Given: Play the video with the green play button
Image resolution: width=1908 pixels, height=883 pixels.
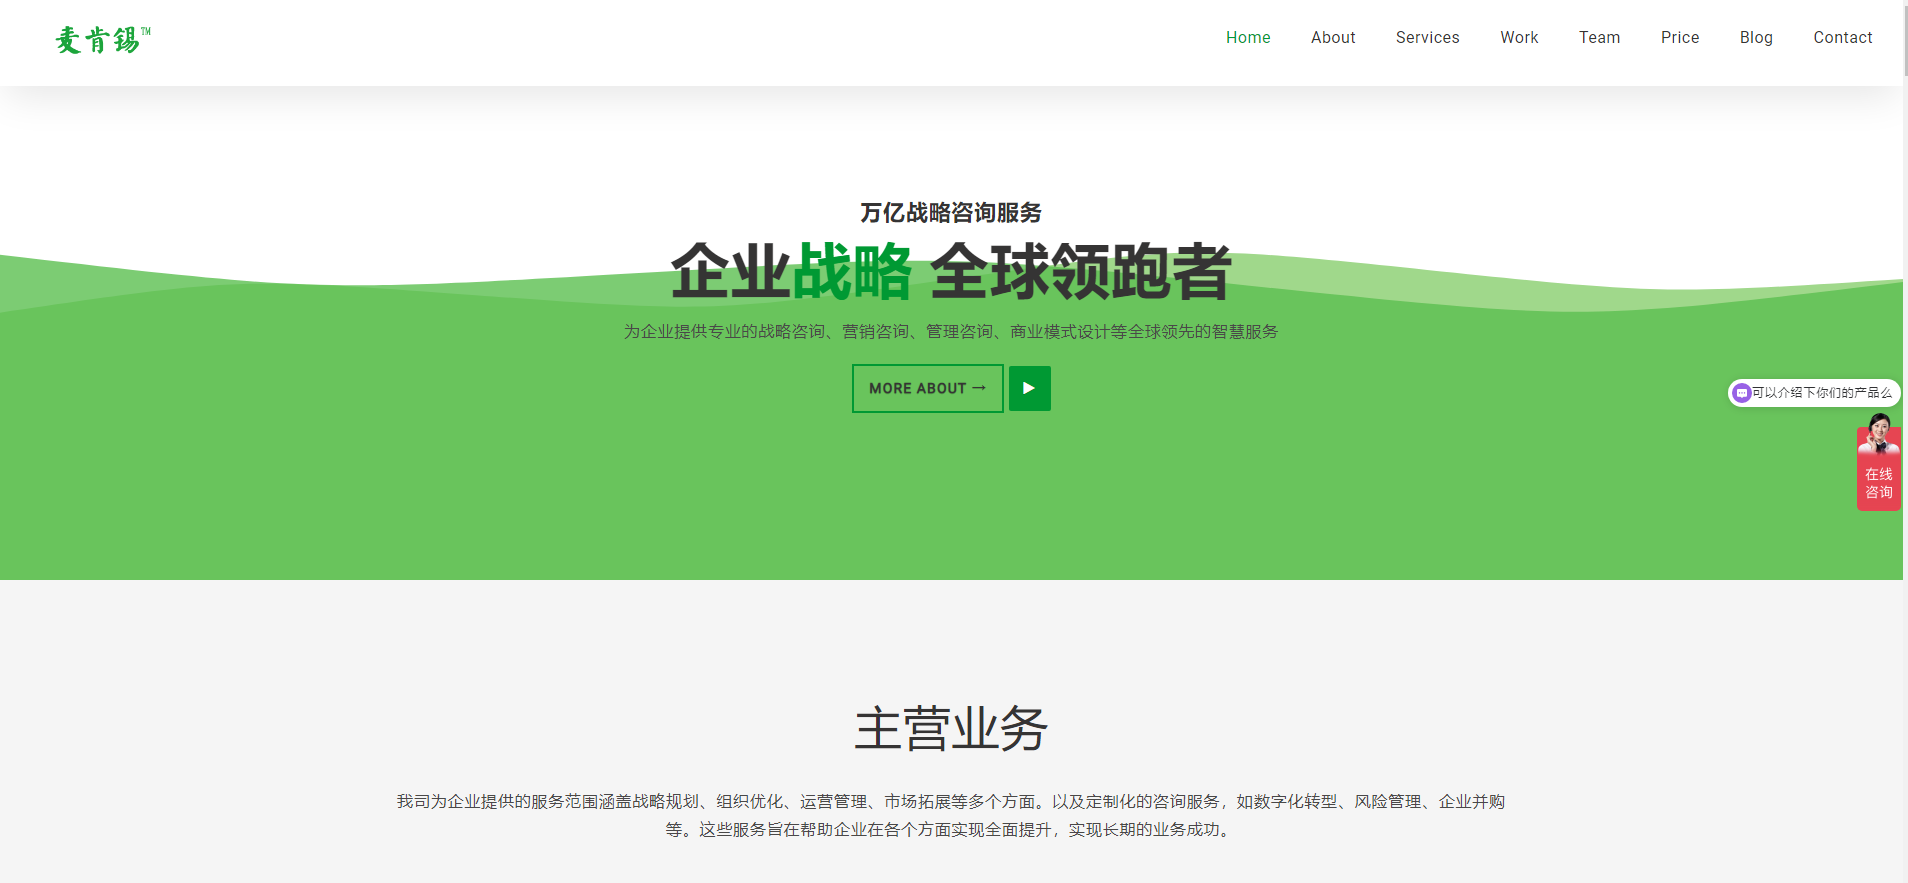Looking at the screenshot, I should 1029,388.
